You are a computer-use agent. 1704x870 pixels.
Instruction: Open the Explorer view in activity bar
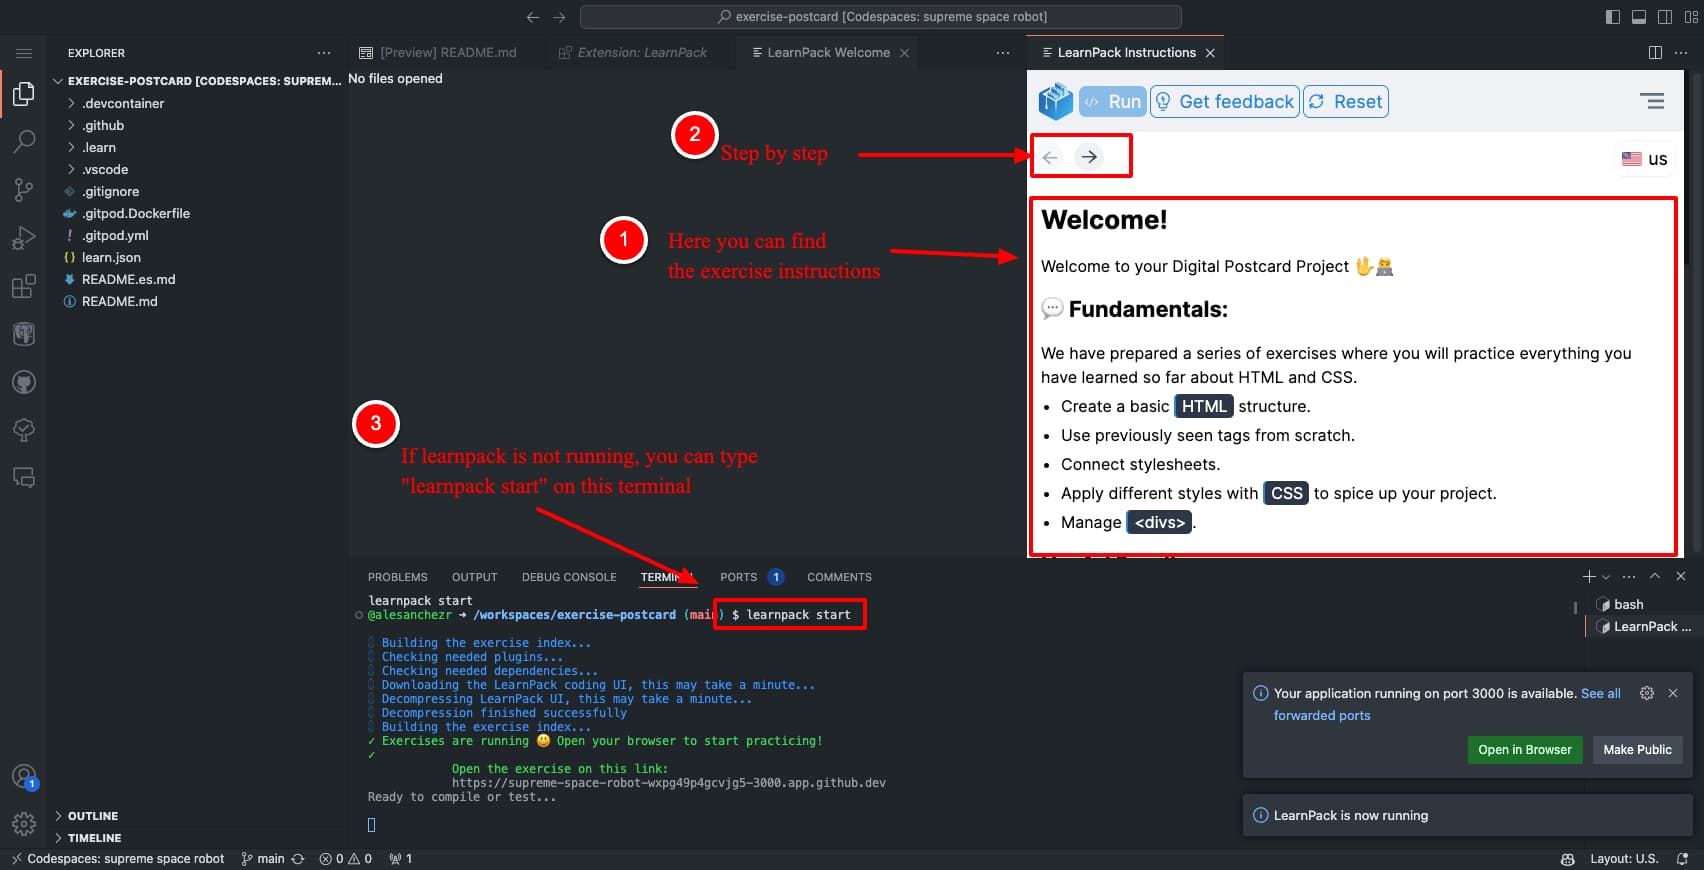point(23,94)
